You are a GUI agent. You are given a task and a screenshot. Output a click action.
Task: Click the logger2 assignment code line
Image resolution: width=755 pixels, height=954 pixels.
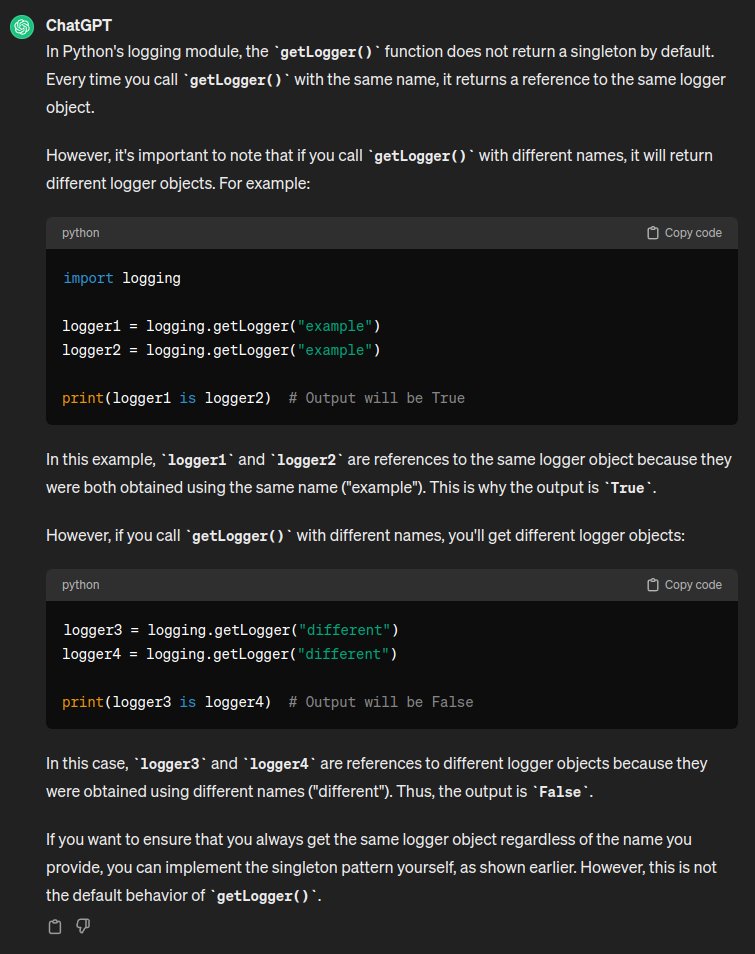[x=221, y=350]
